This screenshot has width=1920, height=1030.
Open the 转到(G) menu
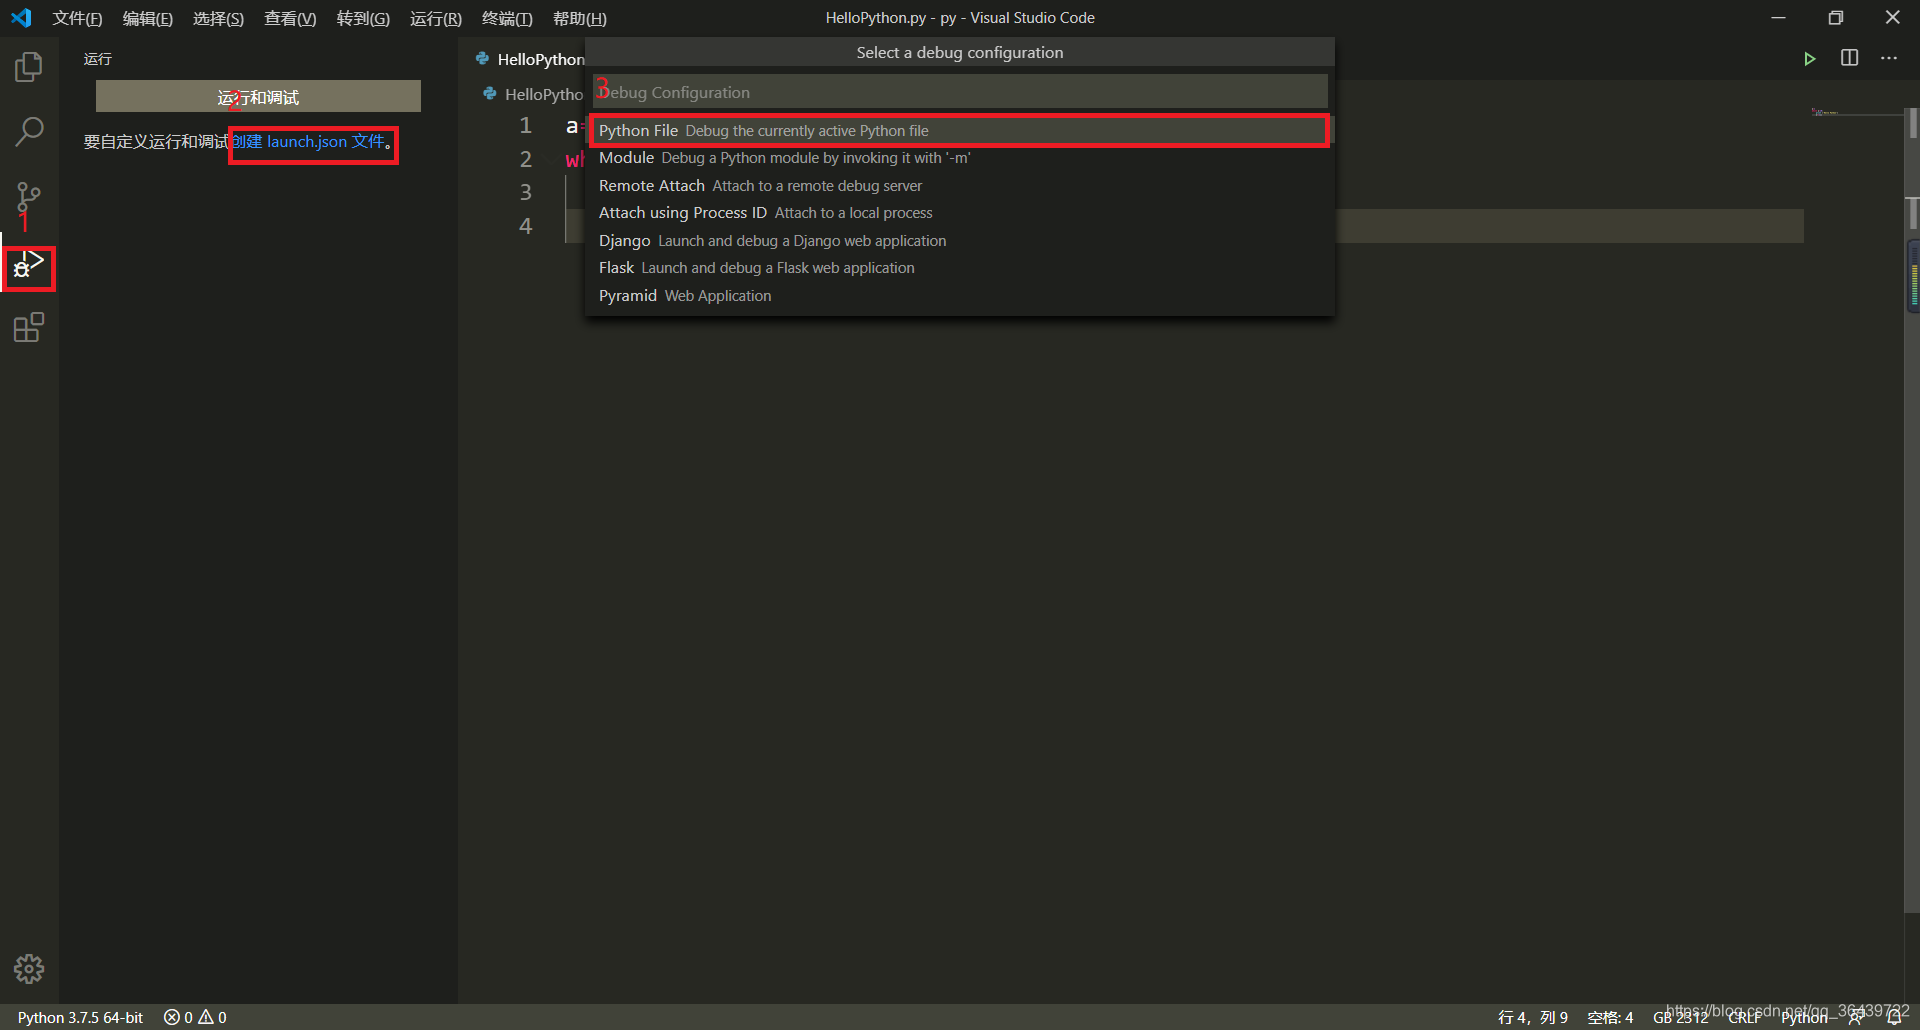(x=363, y=18)
